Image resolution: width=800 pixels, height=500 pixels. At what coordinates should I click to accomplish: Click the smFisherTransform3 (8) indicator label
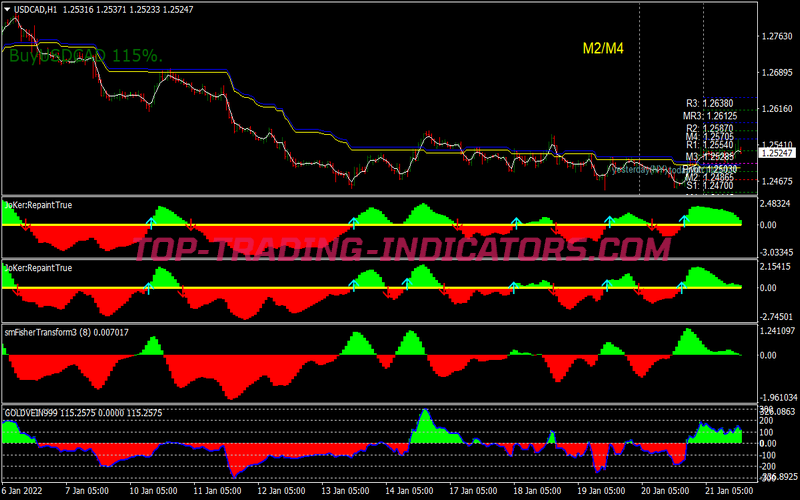pos(66,332)
